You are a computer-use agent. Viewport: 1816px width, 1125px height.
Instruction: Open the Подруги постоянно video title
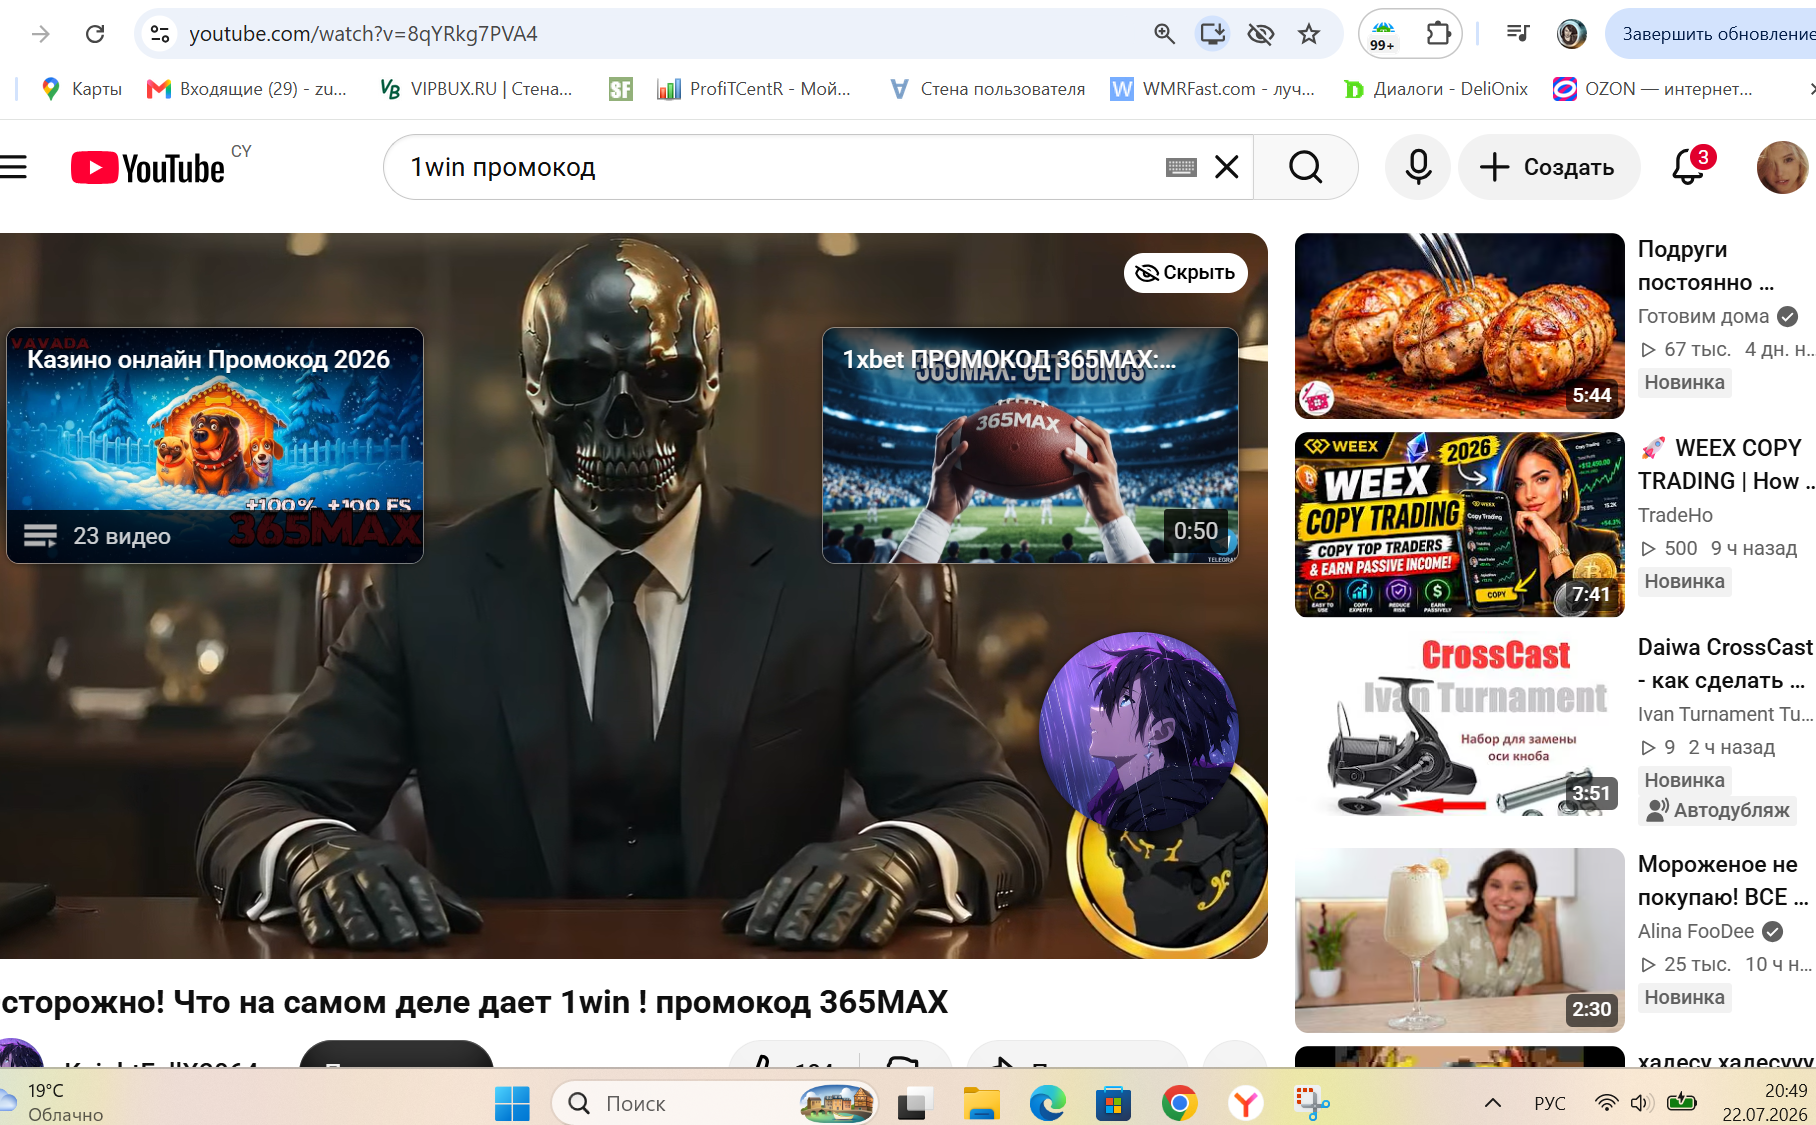tap(1706, 266)
